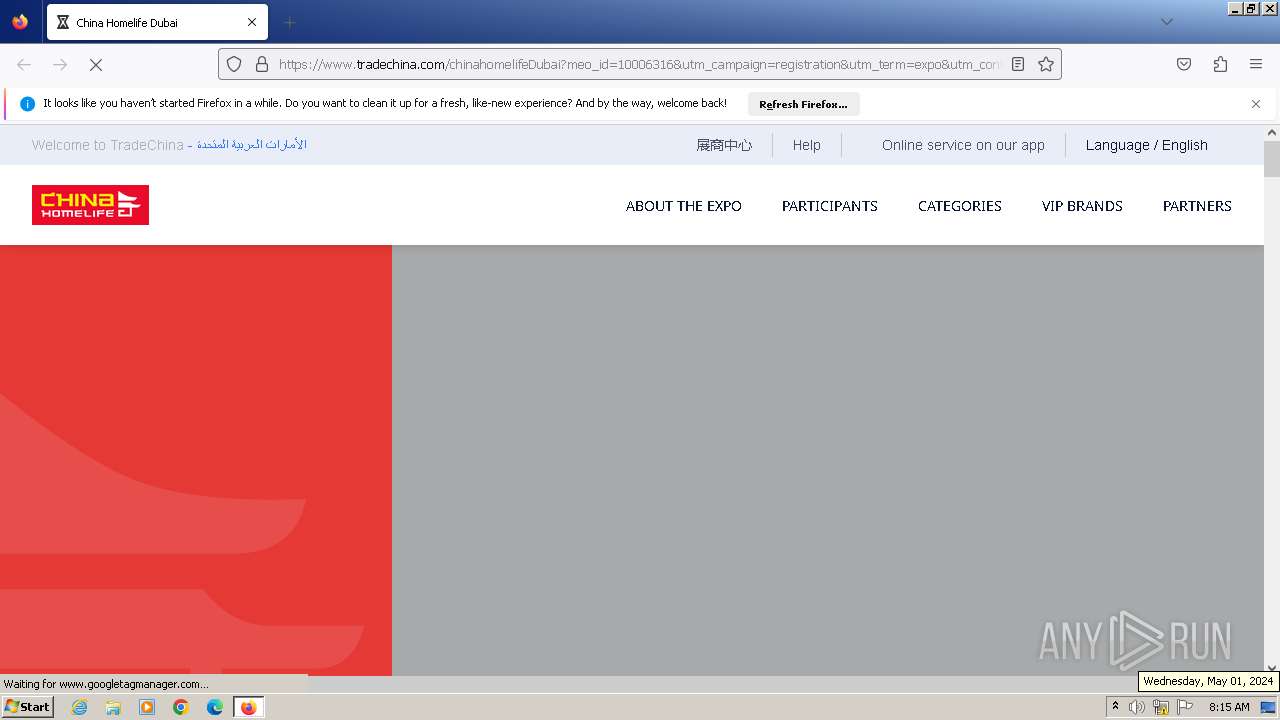Viewport: 1280px width, 720px height.
Task: Open the Windows Start menu
Action: [x=27, y=707]
